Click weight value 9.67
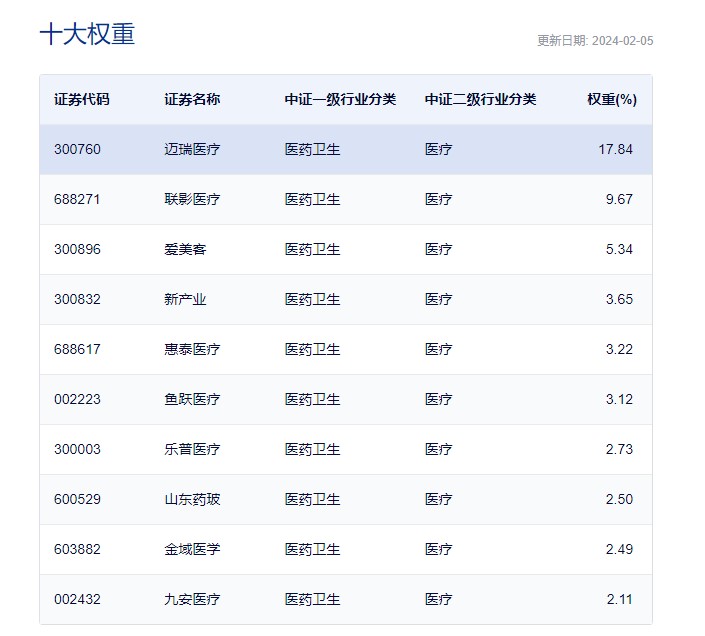 pos(619,199)
